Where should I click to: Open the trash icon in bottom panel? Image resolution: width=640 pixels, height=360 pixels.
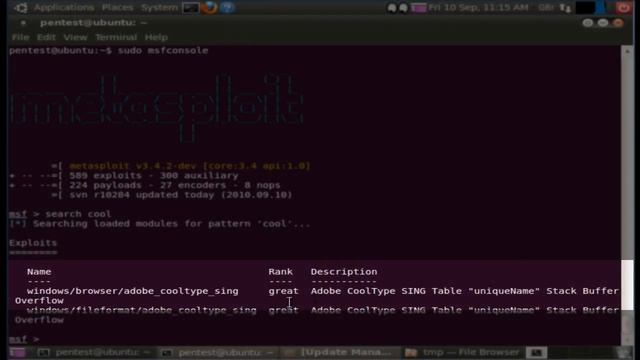[624, 352]
